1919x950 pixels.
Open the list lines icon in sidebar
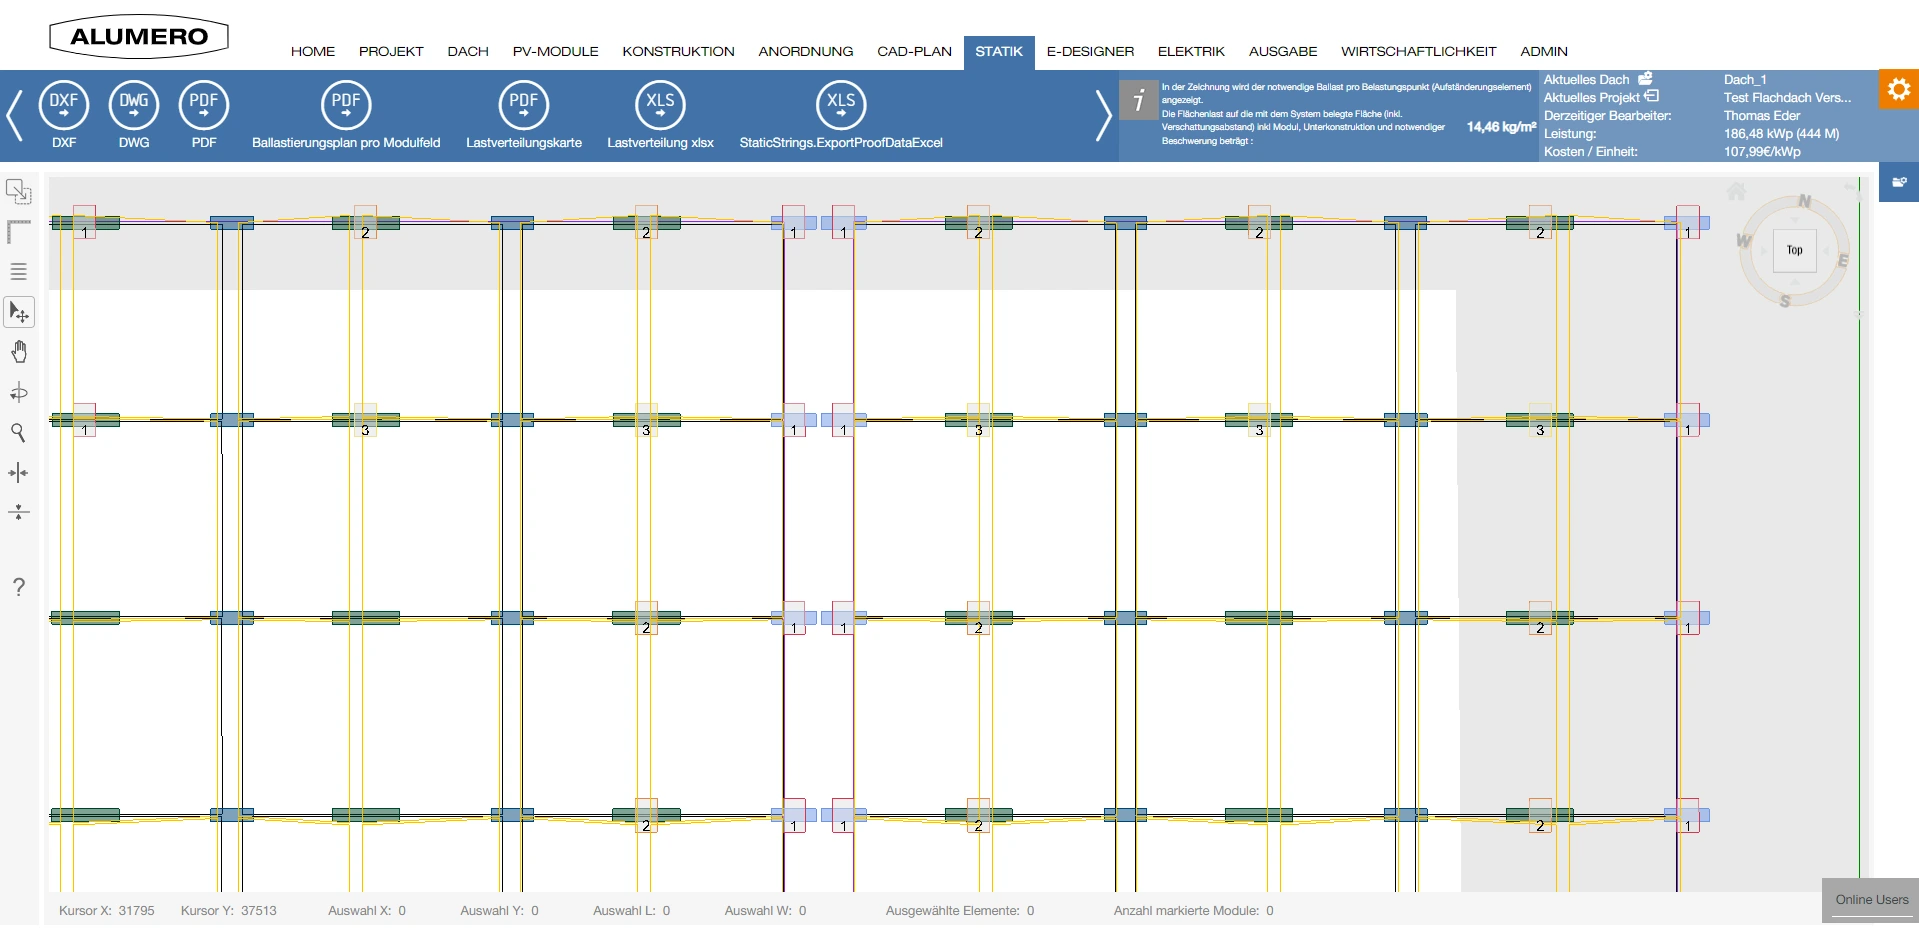19,271
